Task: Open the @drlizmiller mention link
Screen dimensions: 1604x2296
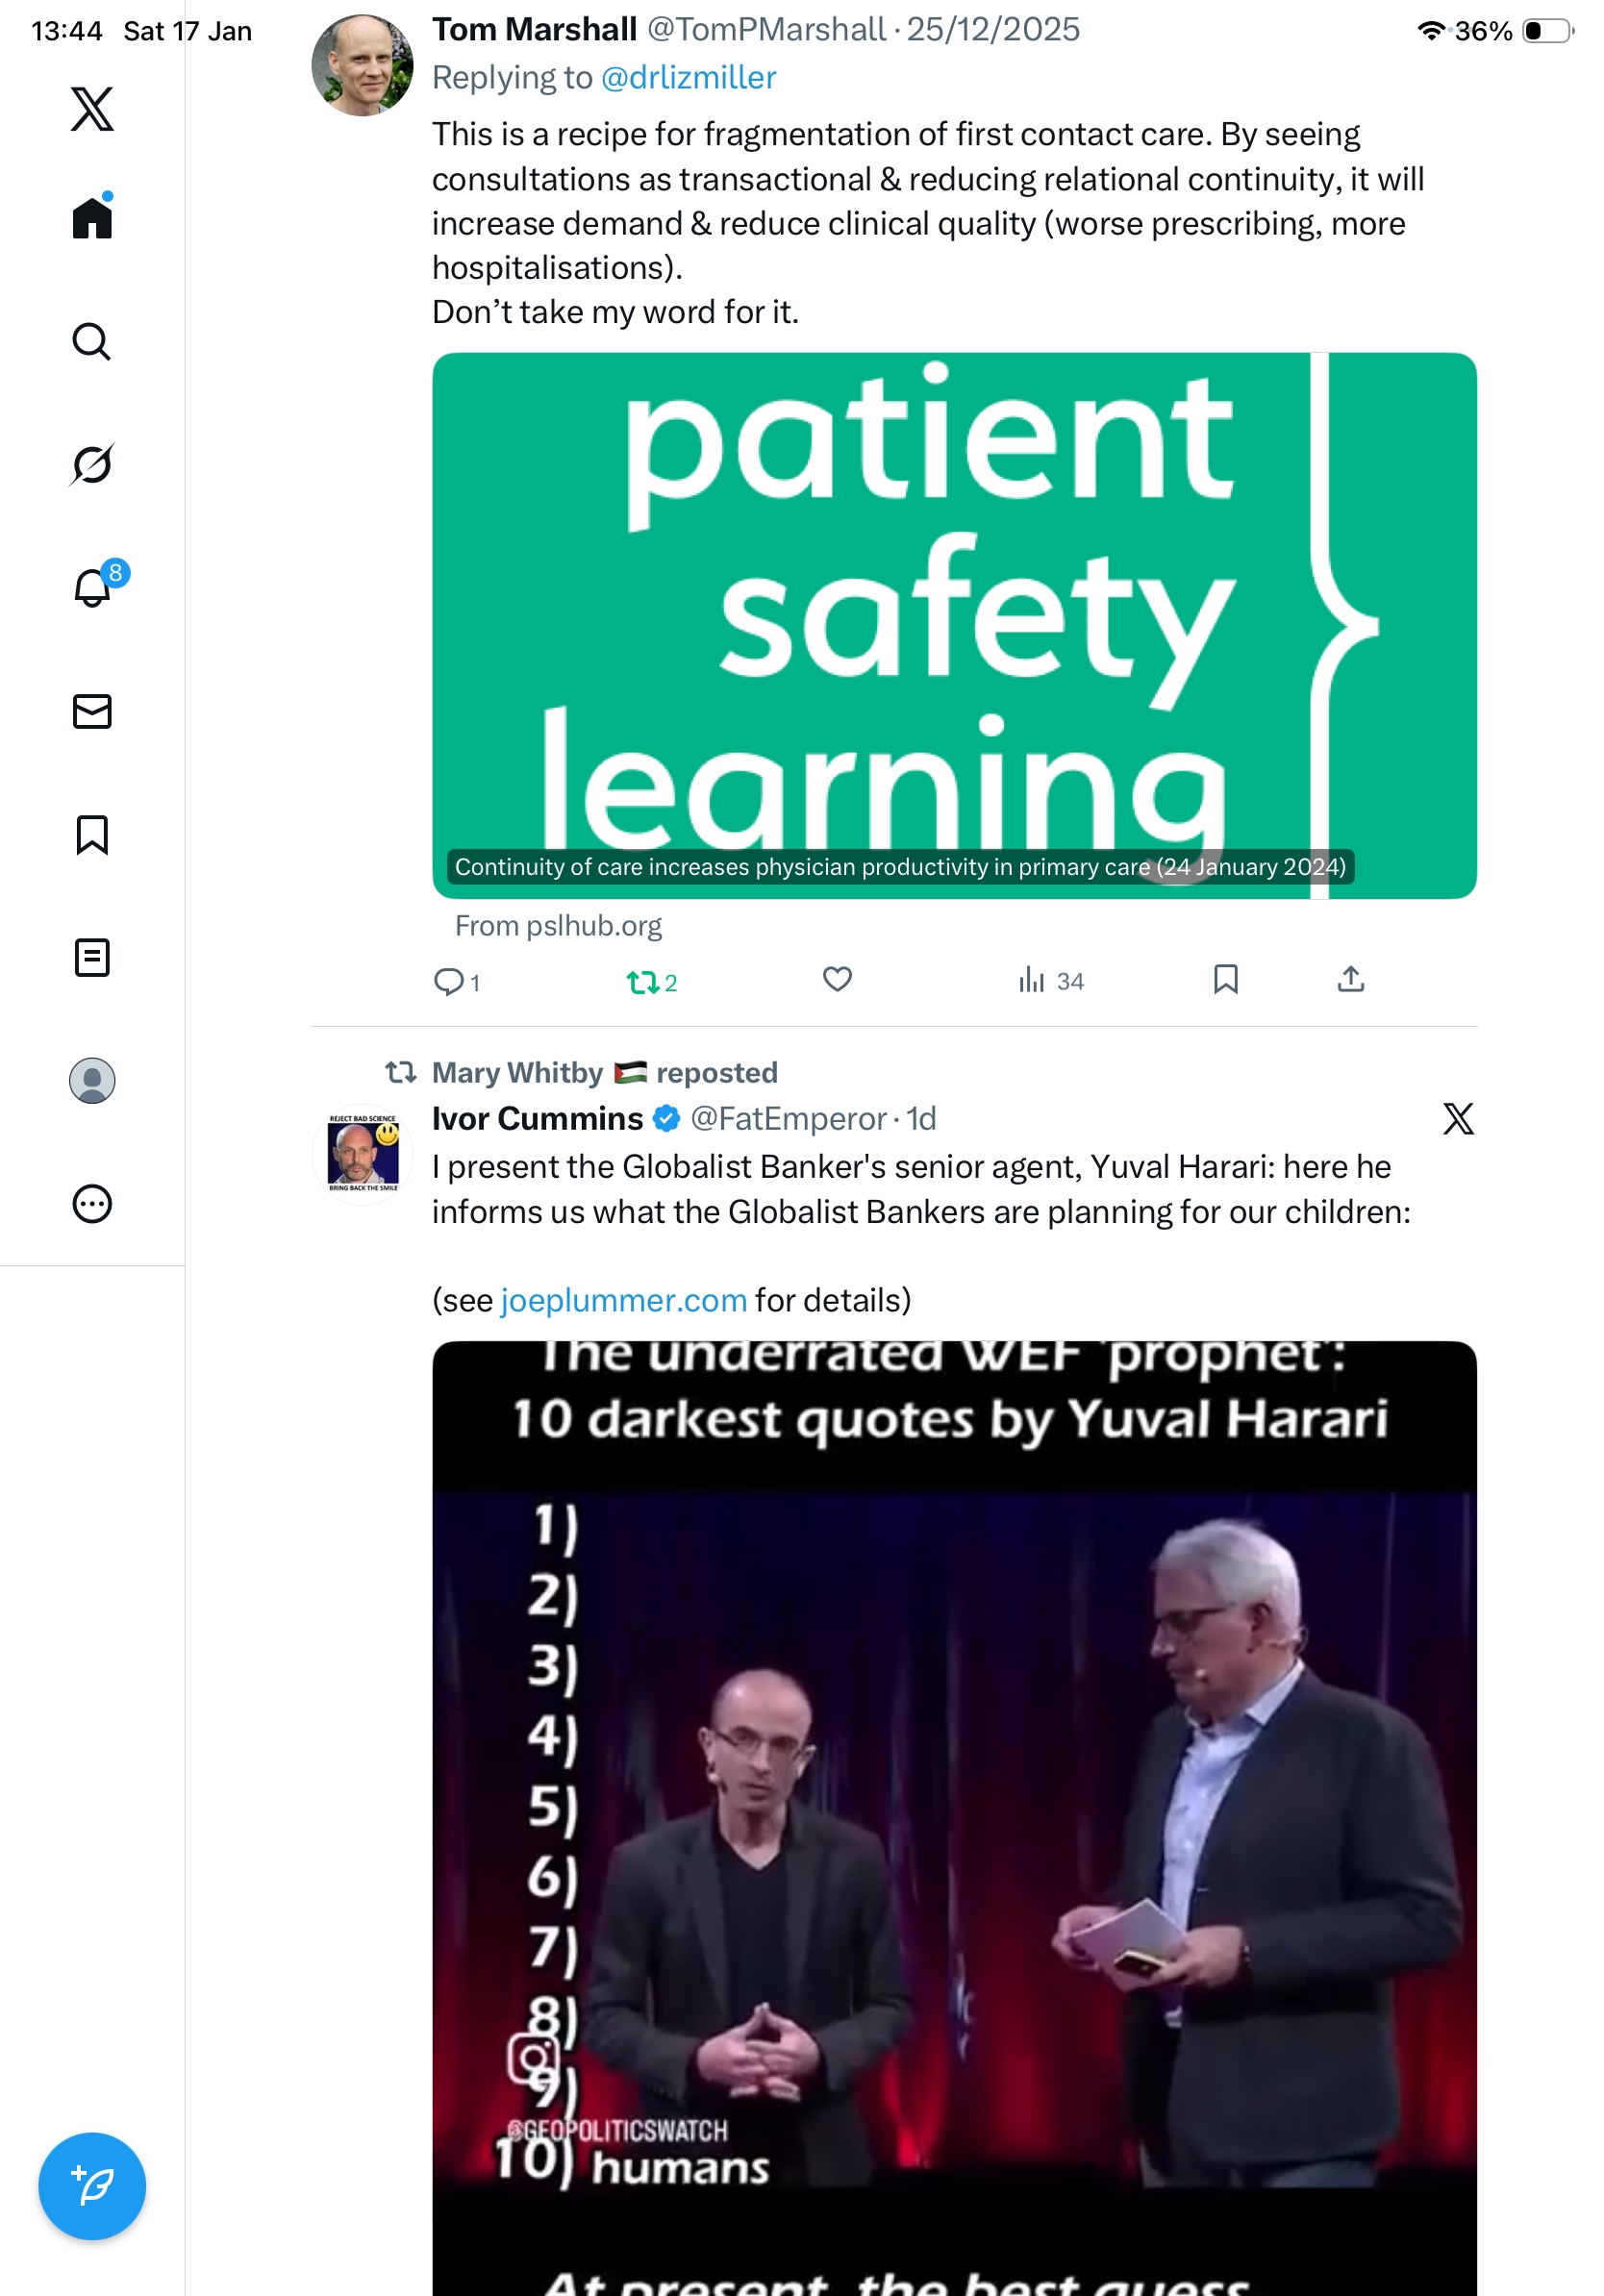Action: (688, 77)
